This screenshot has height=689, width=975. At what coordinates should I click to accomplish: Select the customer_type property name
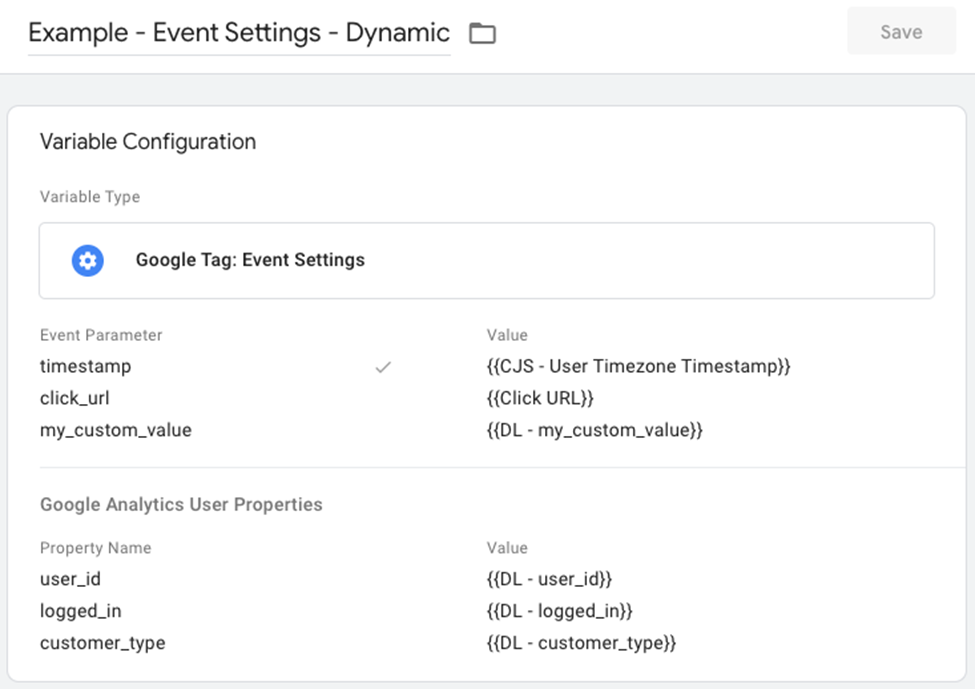point(102,643)
